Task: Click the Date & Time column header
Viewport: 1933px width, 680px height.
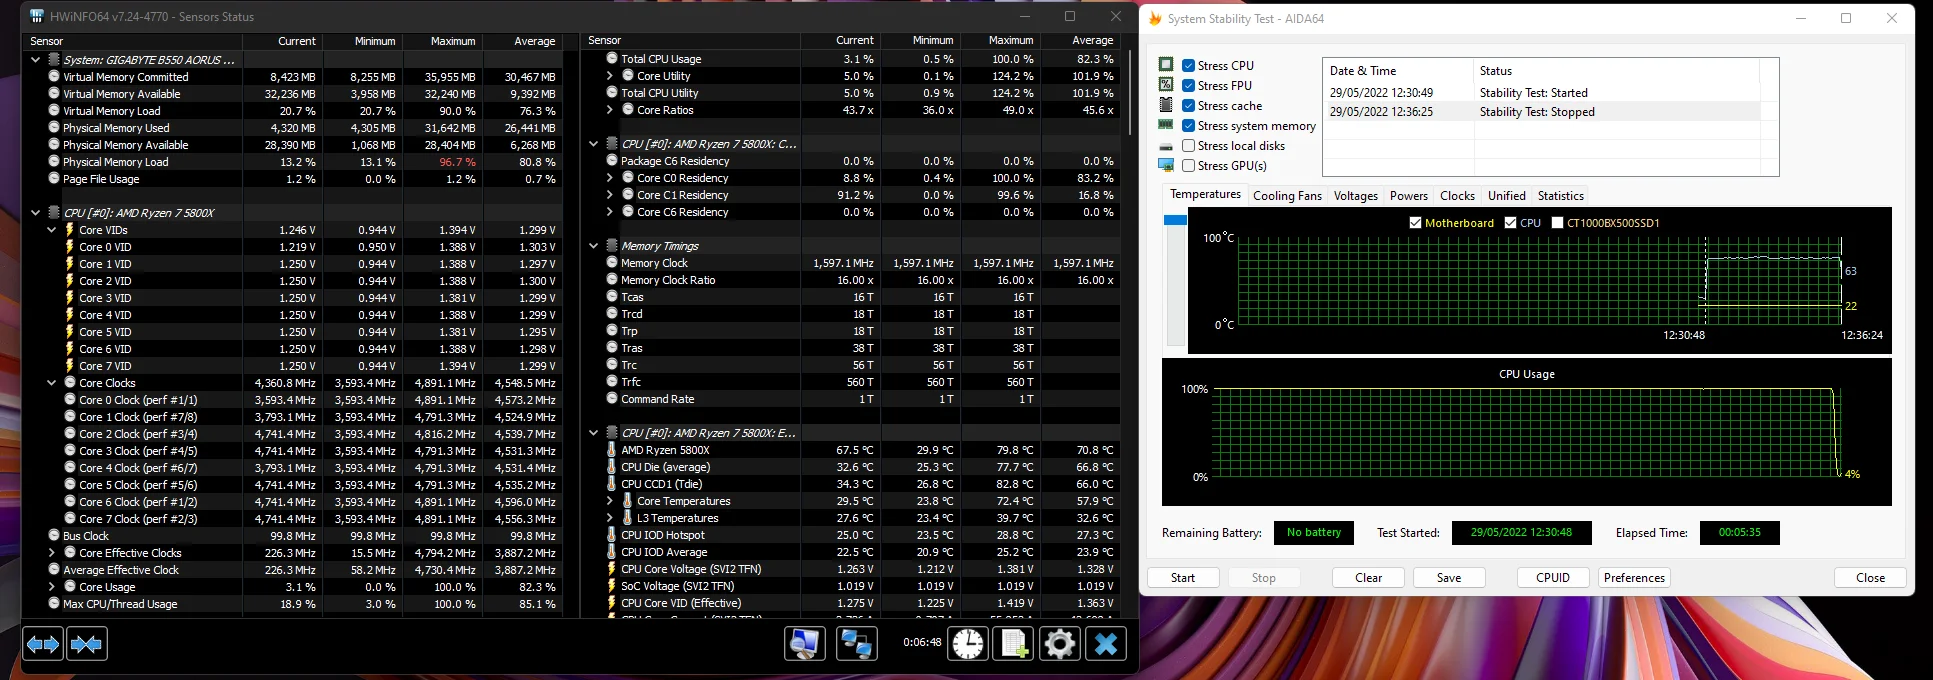Action: [1397, 71]
